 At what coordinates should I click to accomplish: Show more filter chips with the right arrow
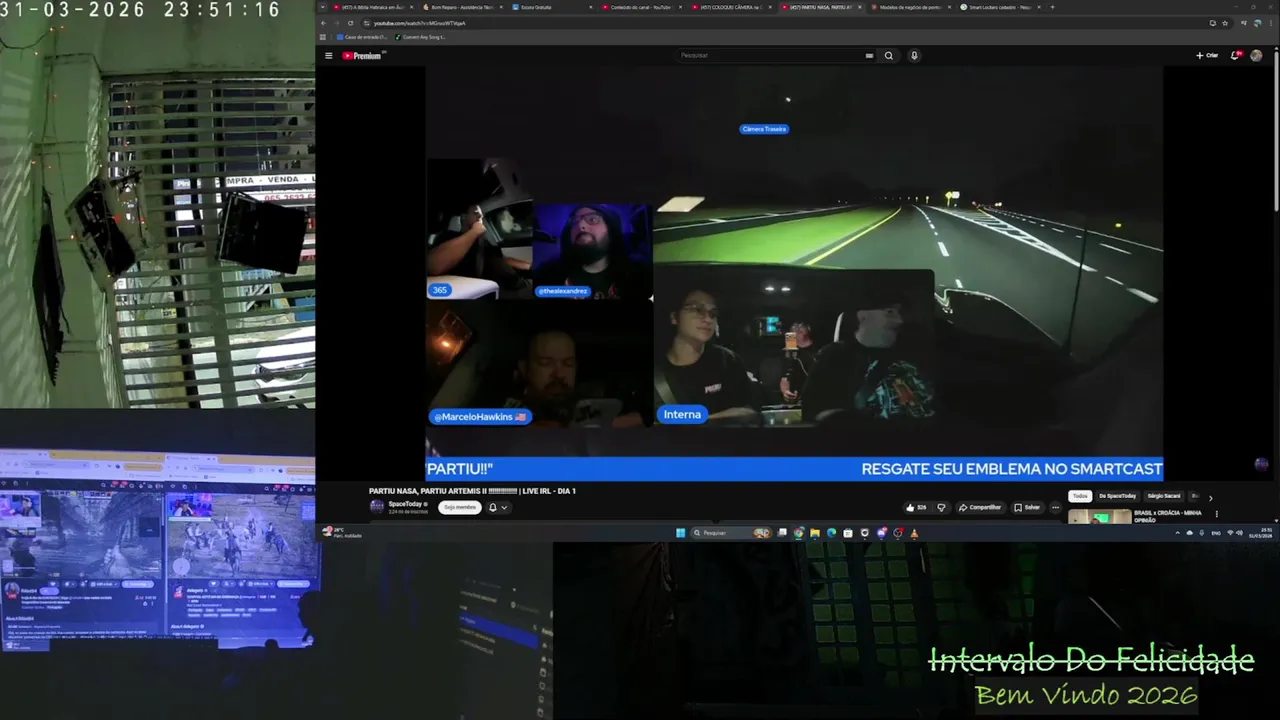[x=1210, y=497]
